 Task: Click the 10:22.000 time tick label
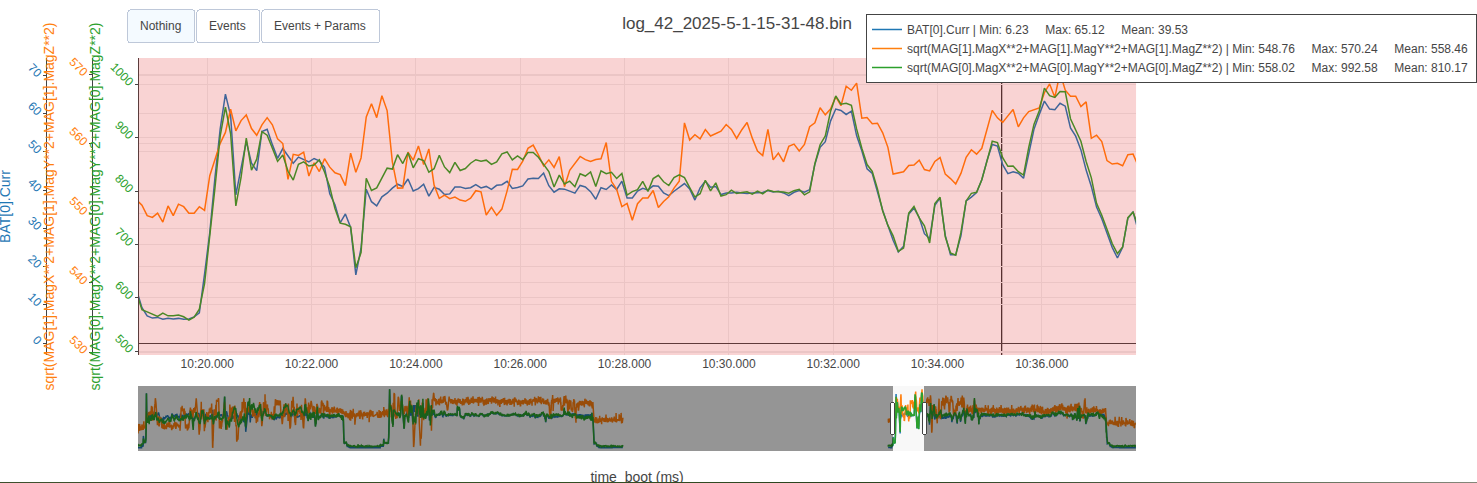(x=311, y=363)
